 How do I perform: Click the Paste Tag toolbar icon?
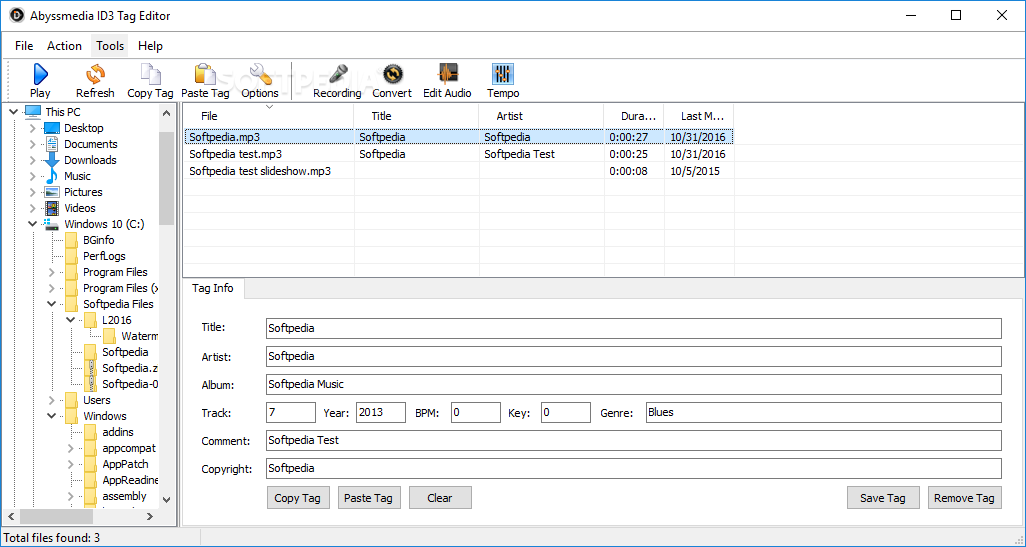click(205, 81)
